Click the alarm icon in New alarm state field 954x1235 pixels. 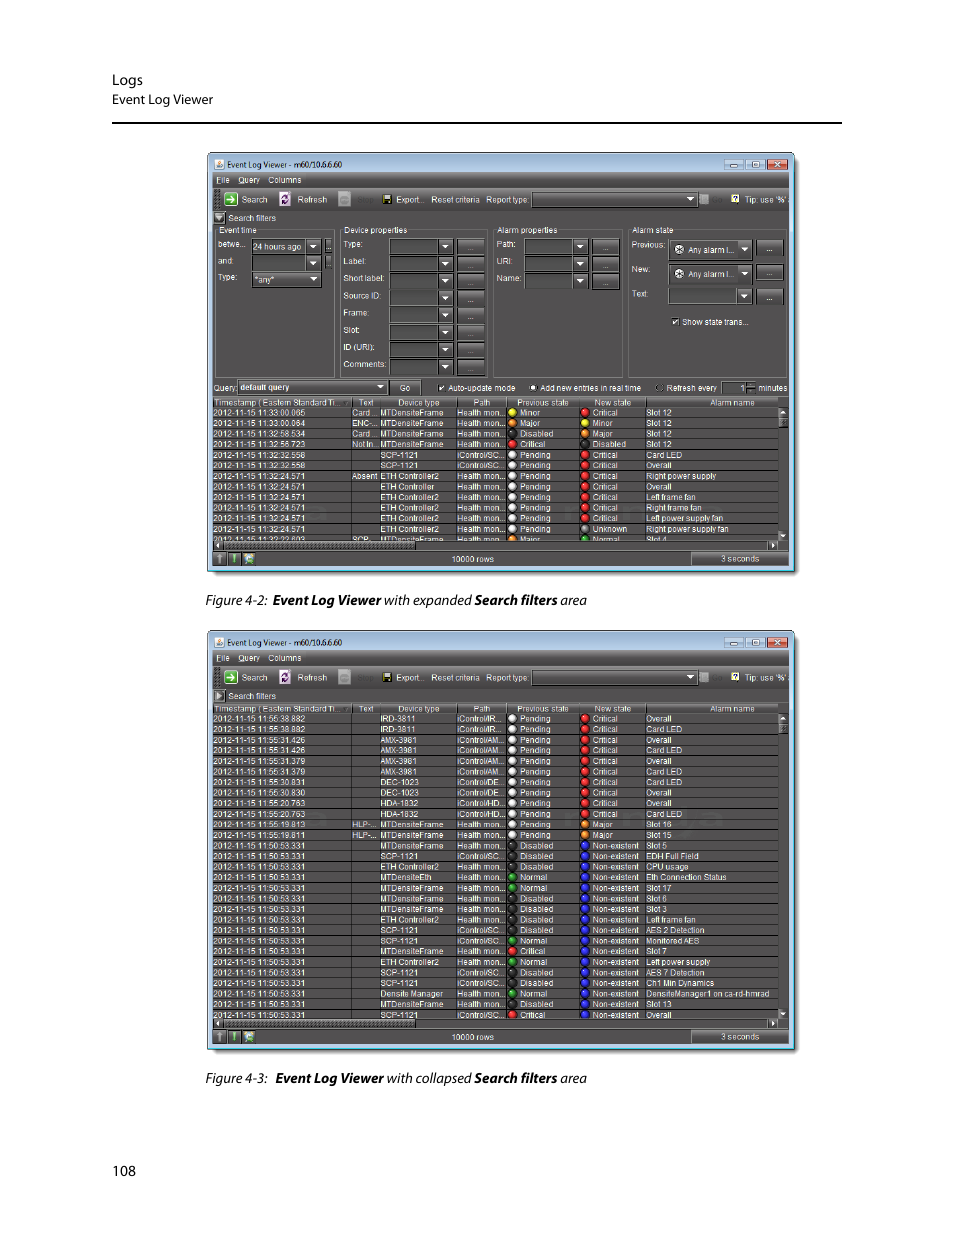tap(679, 274)
